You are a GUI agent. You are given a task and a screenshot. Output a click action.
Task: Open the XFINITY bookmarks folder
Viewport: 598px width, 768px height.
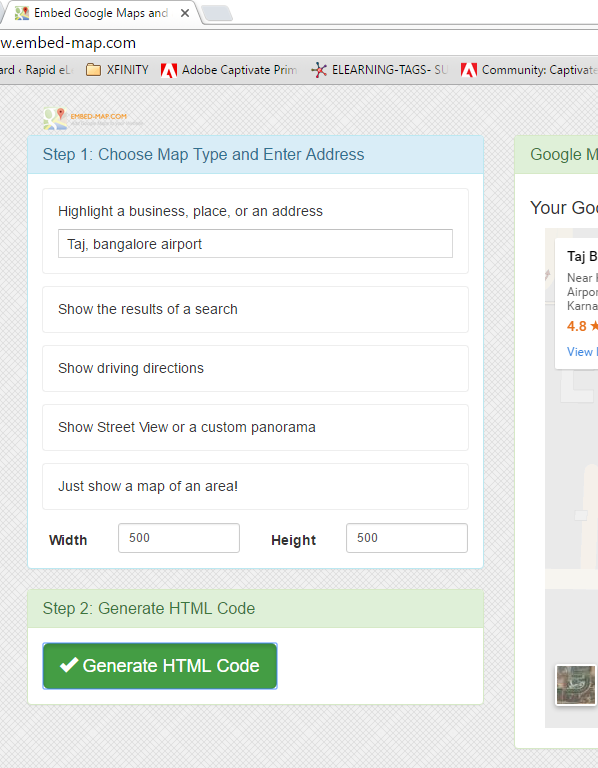117,70
